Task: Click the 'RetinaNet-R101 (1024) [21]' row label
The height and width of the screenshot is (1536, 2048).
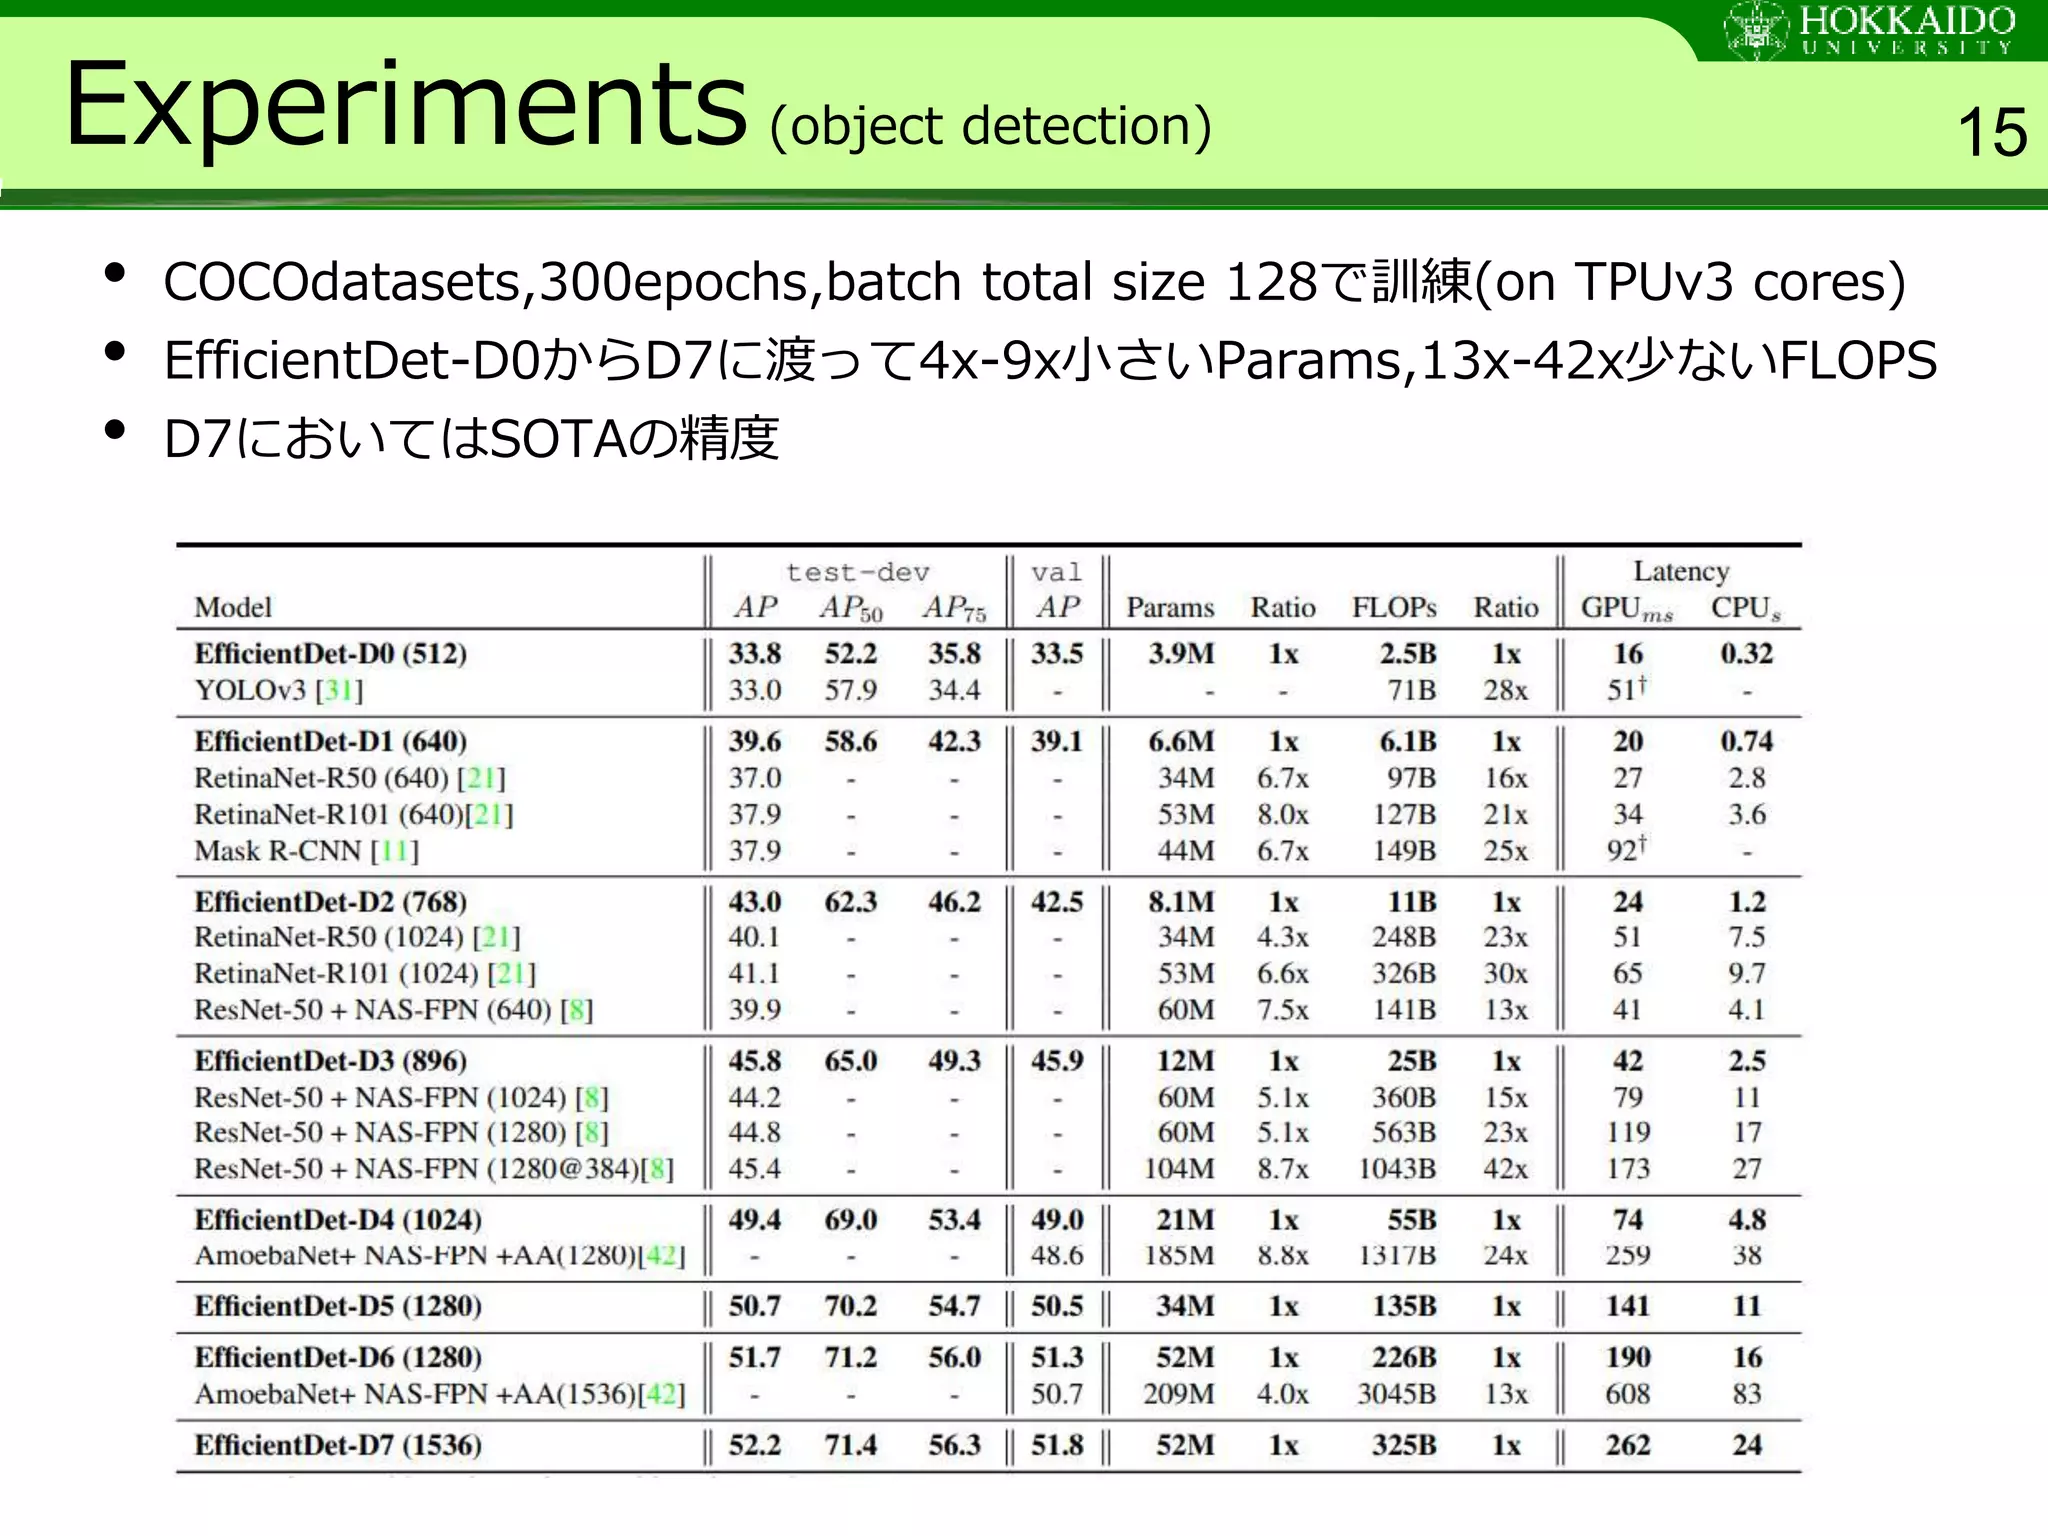Action: (365, 974)
